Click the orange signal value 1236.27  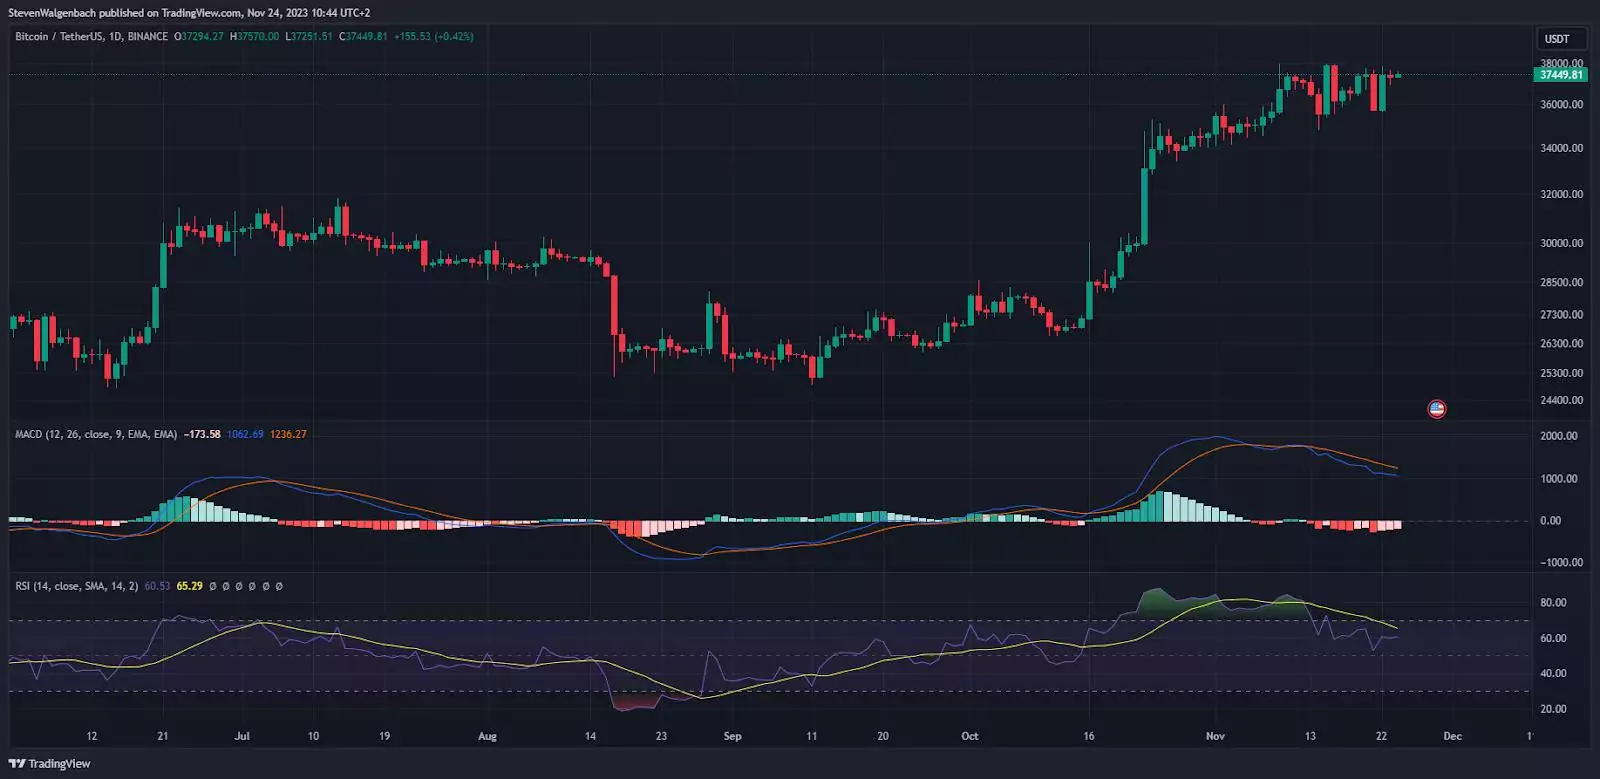click(x=288, y=434)
